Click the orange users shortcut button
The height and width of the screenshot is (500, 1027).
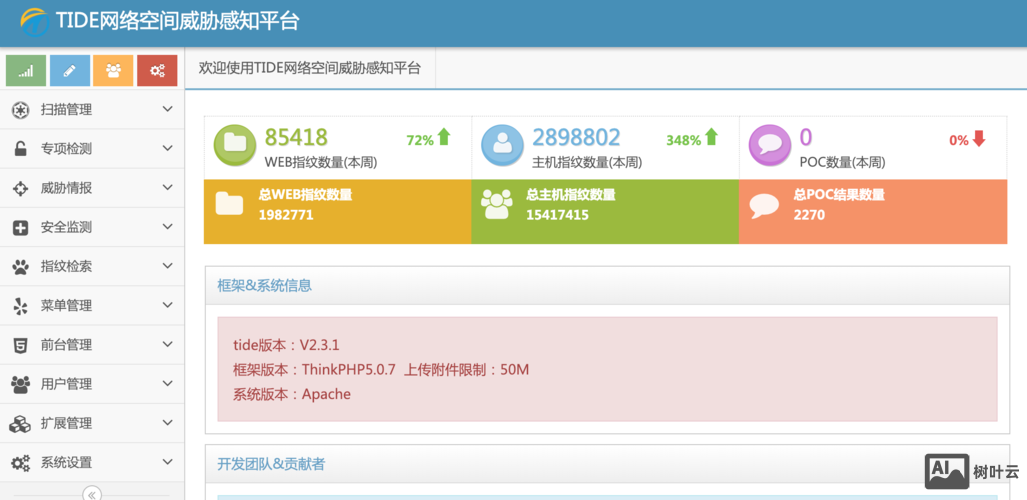pos(113,71)
